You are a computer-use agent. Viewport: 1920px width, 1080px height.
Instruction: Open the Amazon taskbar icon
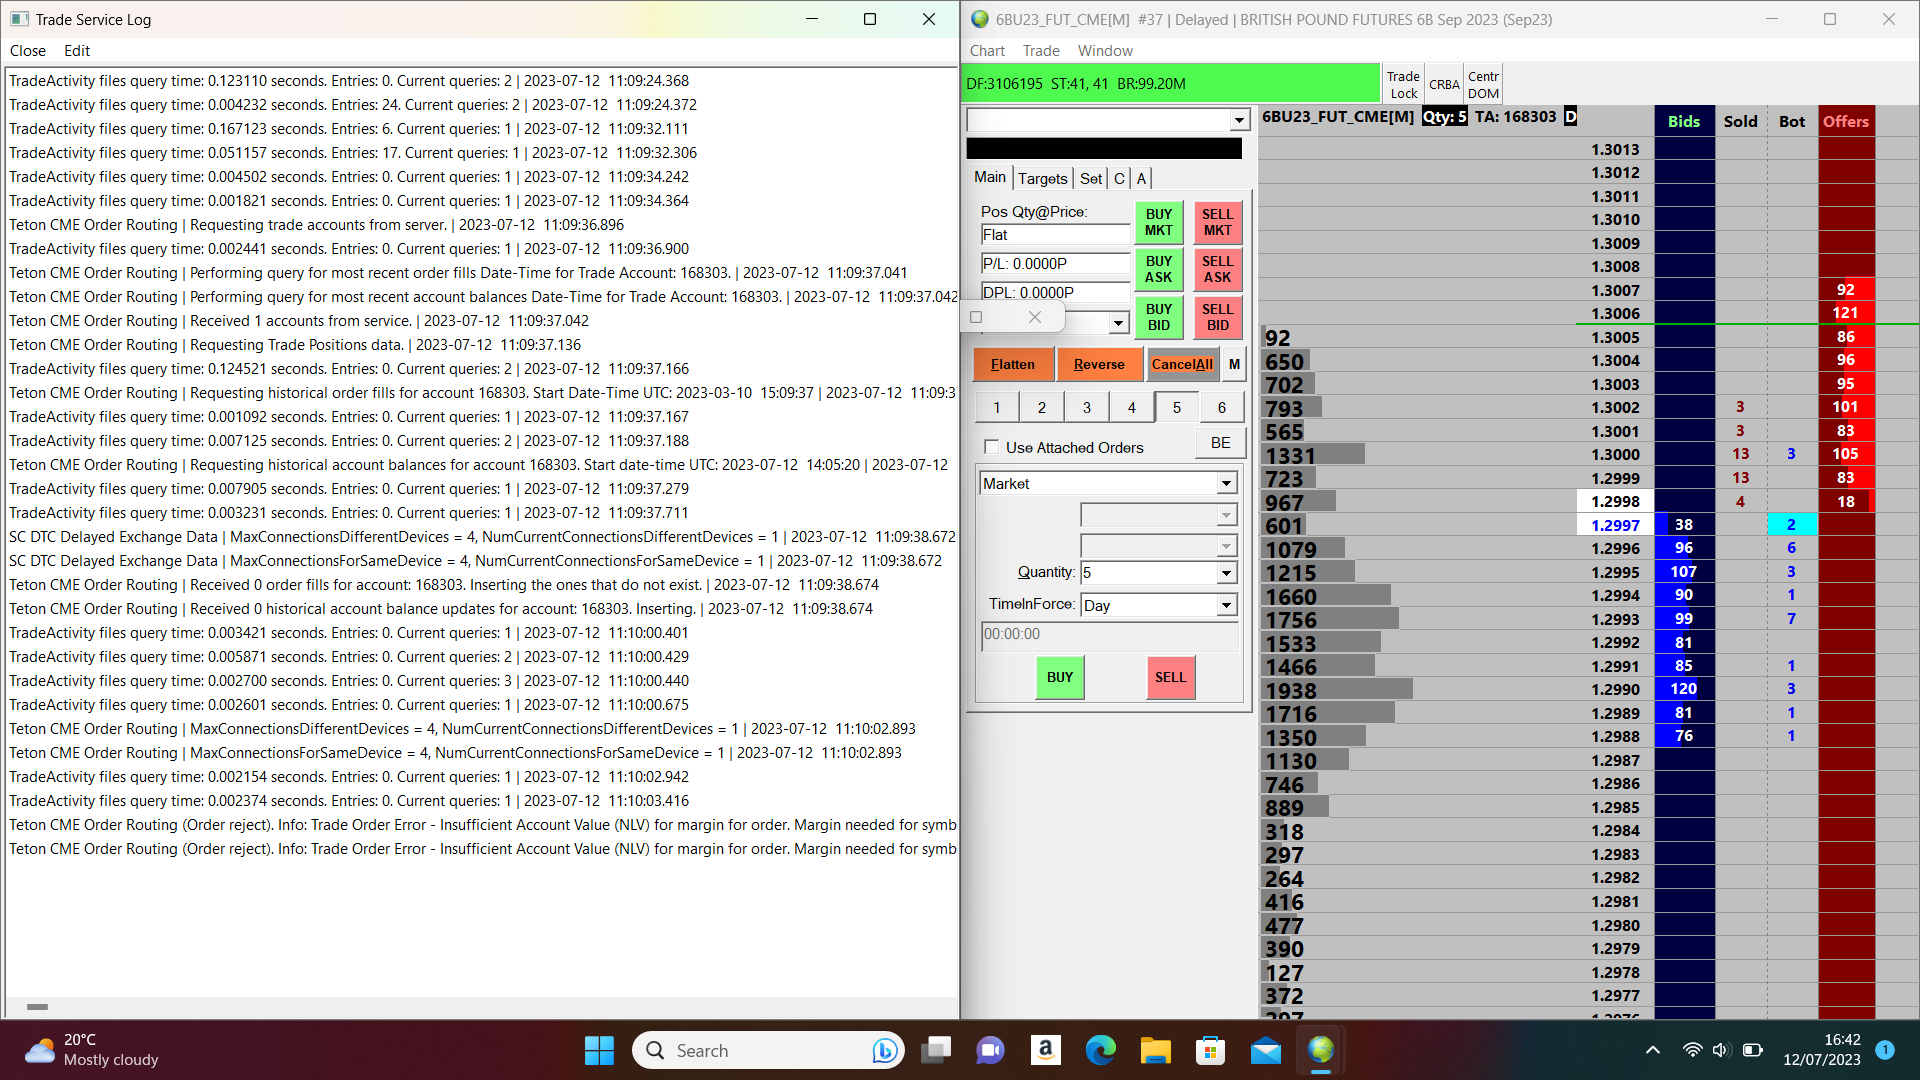pyautogui.click(x=1045, y=1050)
